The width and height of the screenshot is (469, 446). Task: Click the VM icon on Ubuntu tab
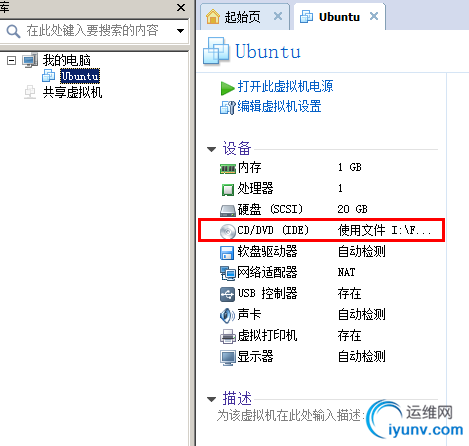[x=307, y=16]
